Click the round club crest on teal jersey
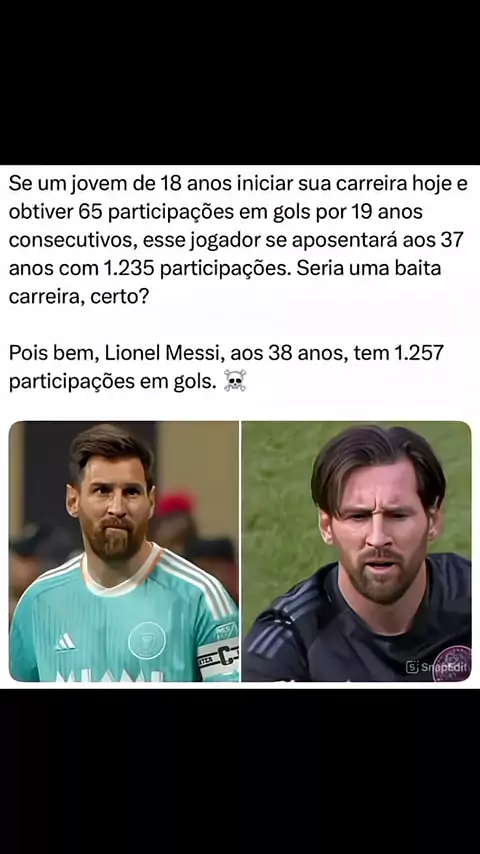 tap(147, 640)
